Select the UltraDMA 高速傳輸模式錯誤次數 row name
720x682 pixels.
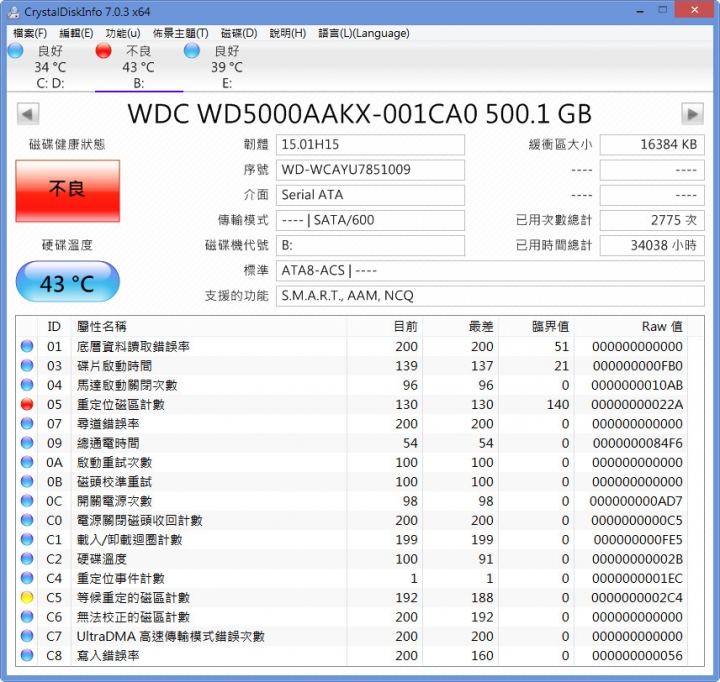coord(170,636)
